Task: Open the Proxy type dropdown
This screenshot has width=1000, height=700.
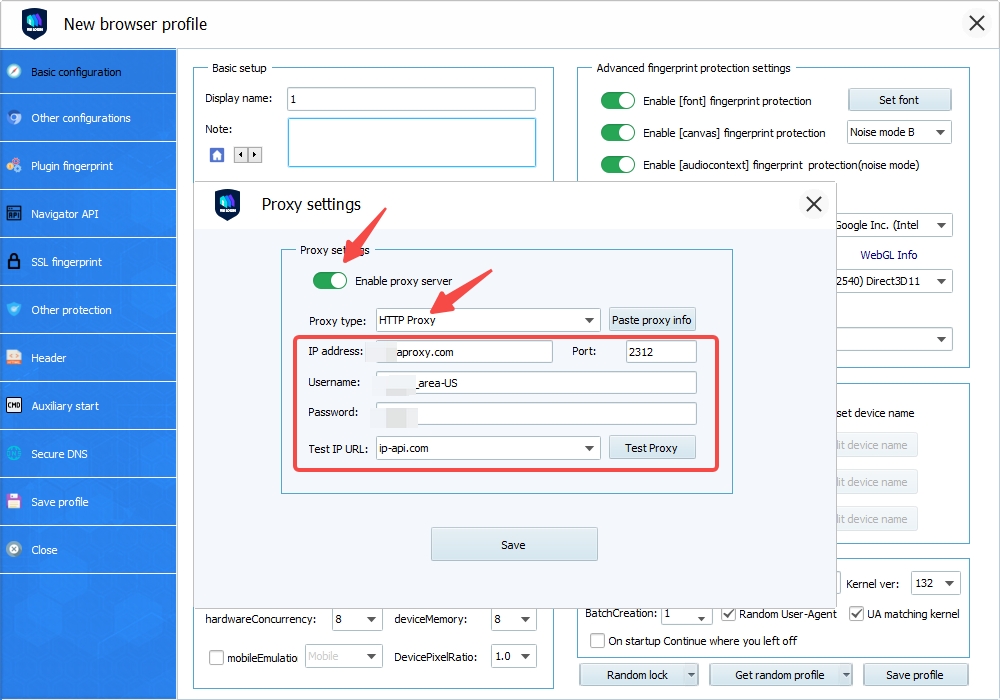Action: tap(488, 321)
